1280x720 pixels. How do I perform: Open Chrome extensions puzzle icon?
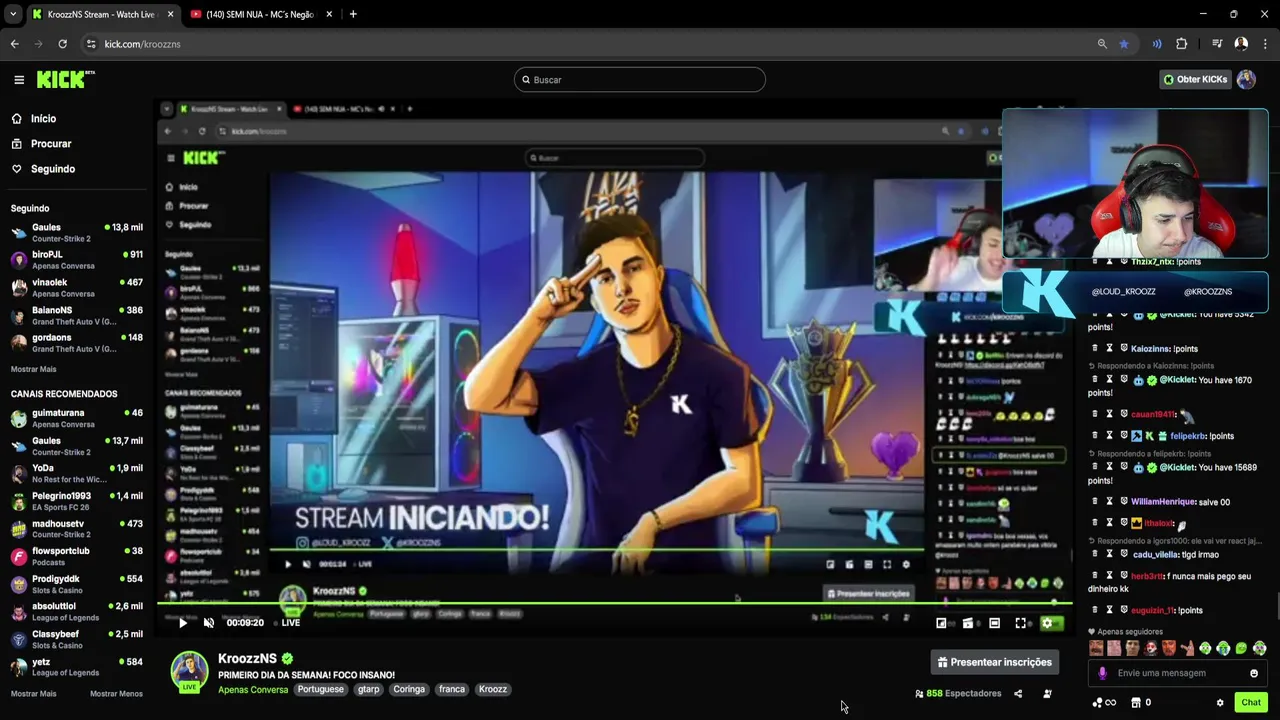[1182, 44]
